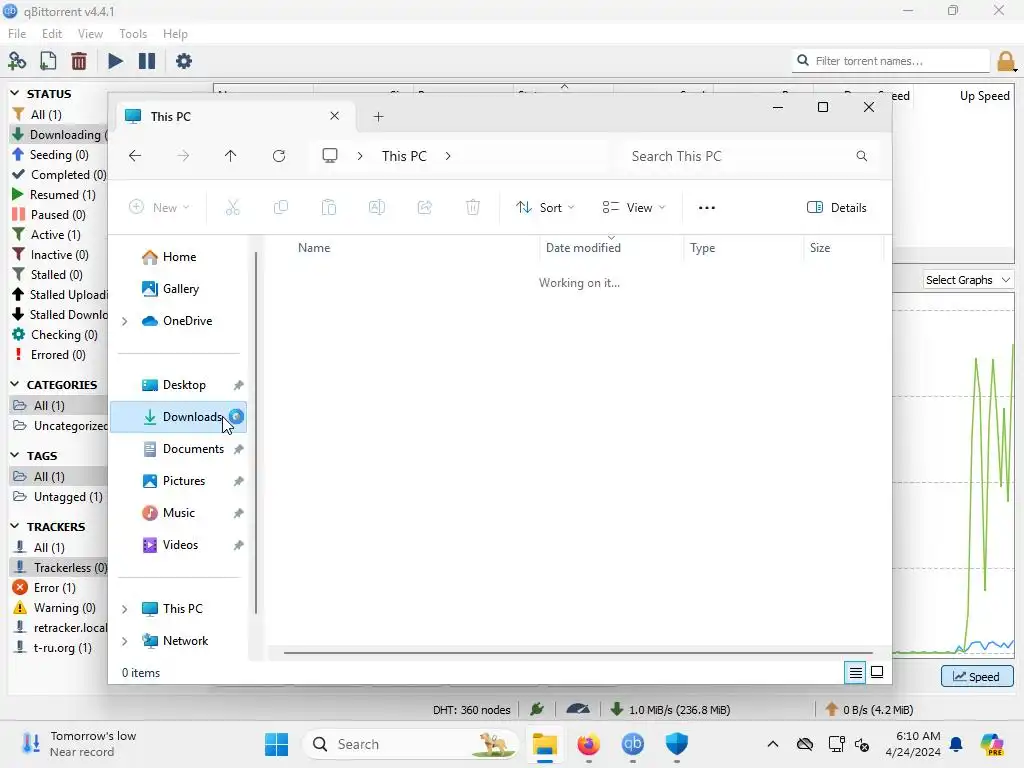Click the red Delete torrent trash icon

[79, 61]
